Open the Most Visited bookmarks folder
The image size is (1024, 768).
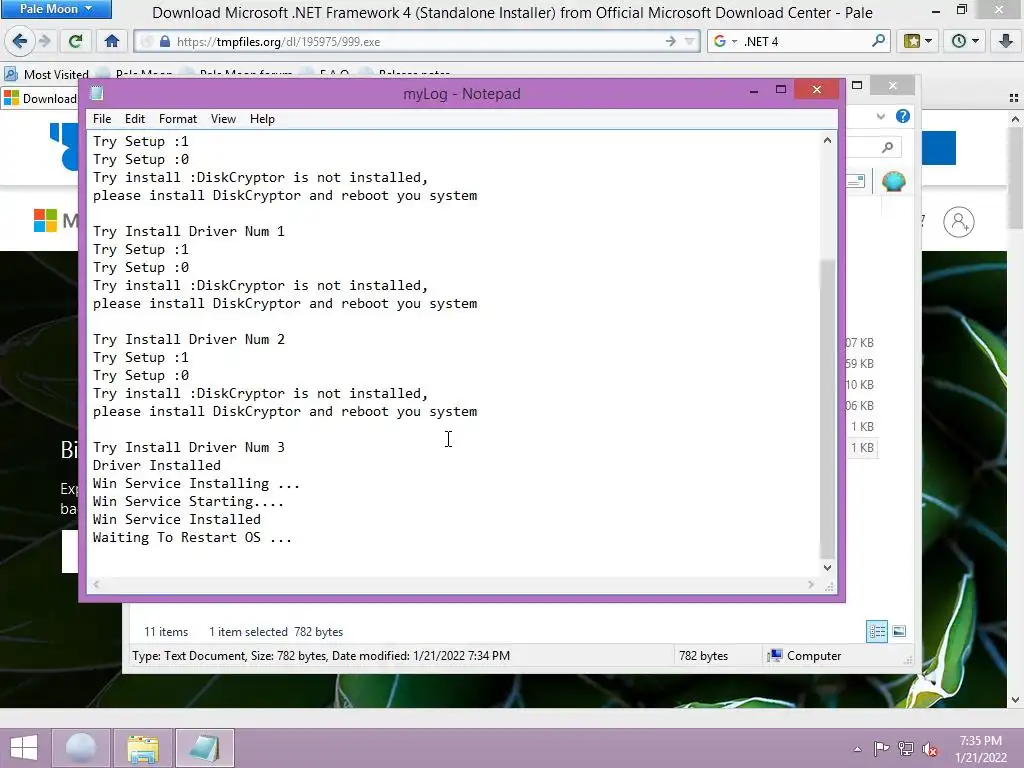pyautogui.click(x=46, y=74)
